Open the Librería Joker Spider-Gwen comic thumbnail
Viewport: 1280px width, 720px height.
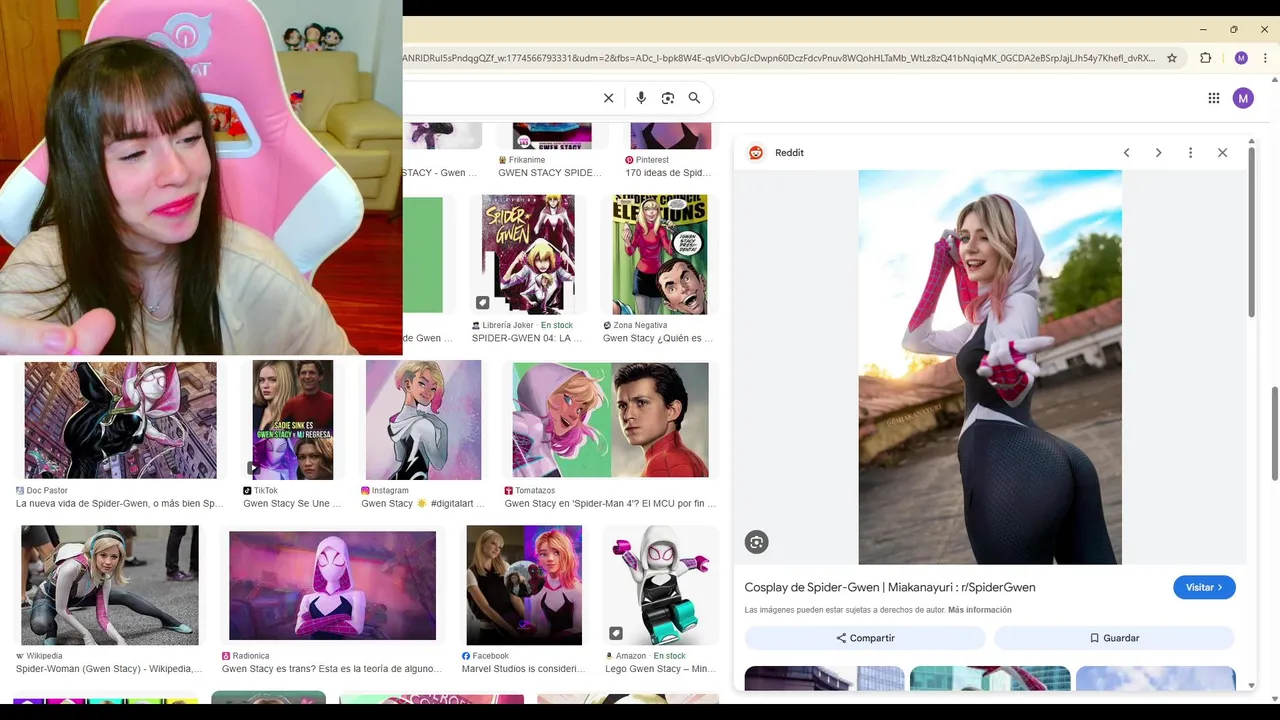[x=528, y=254]
